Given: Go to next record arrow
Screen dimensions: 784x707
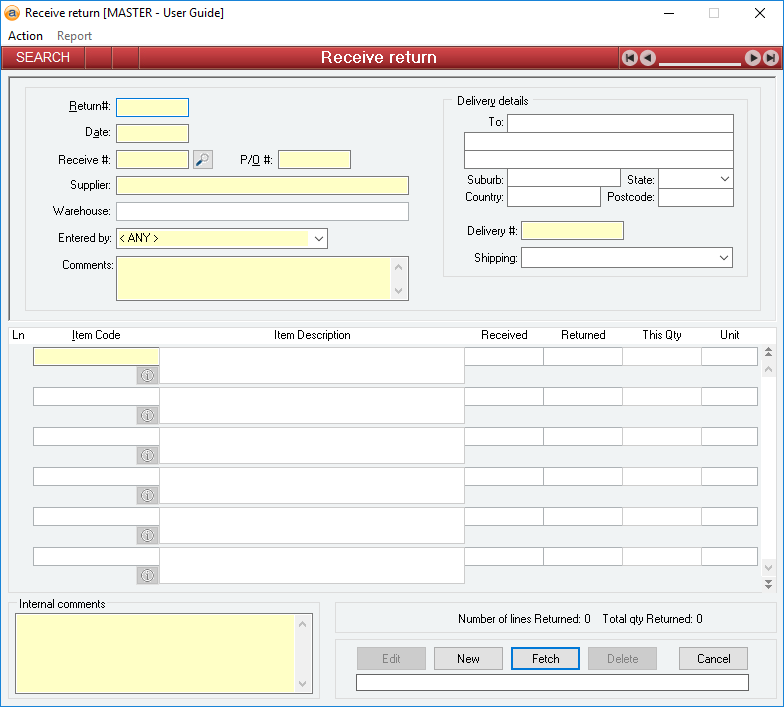Looking at the screenshot, I should click(x=753, y=58).
